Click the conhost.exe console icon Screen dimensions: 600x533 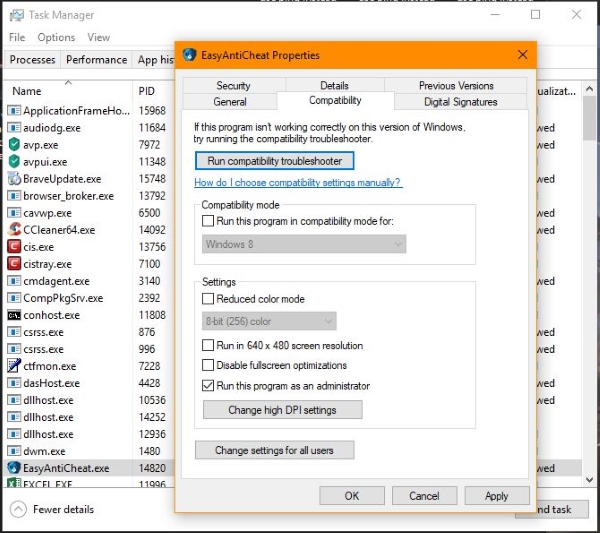pos(14,315)
